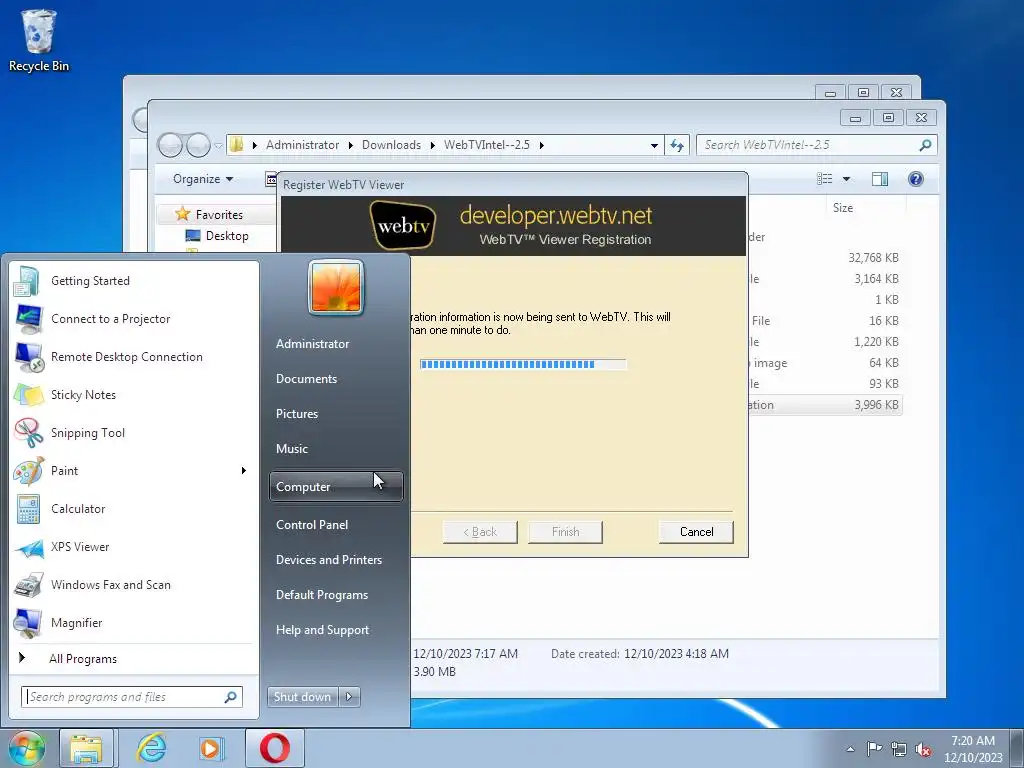Click the registration progress bar
This screenshot has height=768, width=1024.
(x=523, y=364)
